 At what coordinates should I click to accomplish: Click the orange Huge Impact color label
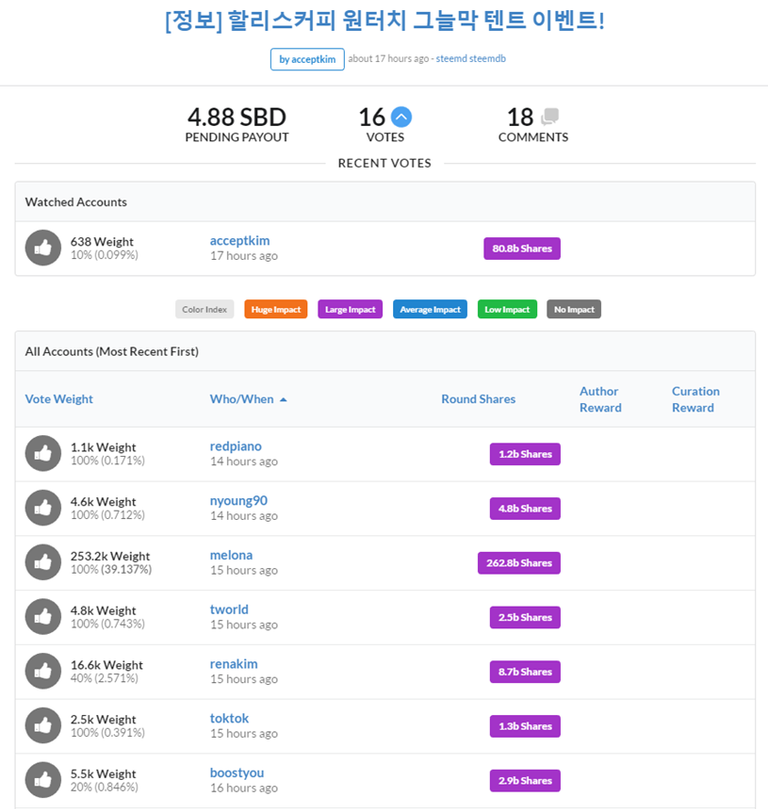click(x=275, y=310)
